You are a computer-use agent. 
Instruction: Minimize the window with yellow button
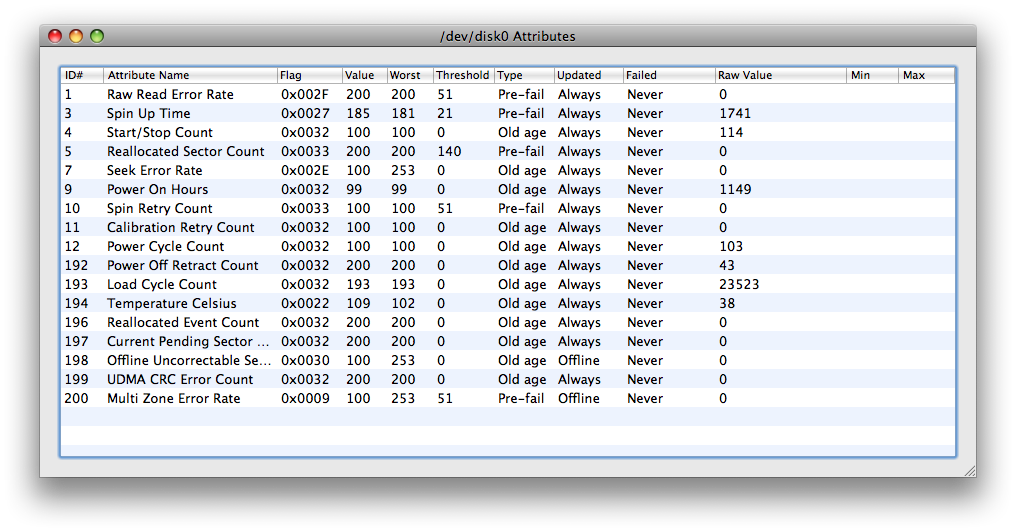[x=76, y=36]
